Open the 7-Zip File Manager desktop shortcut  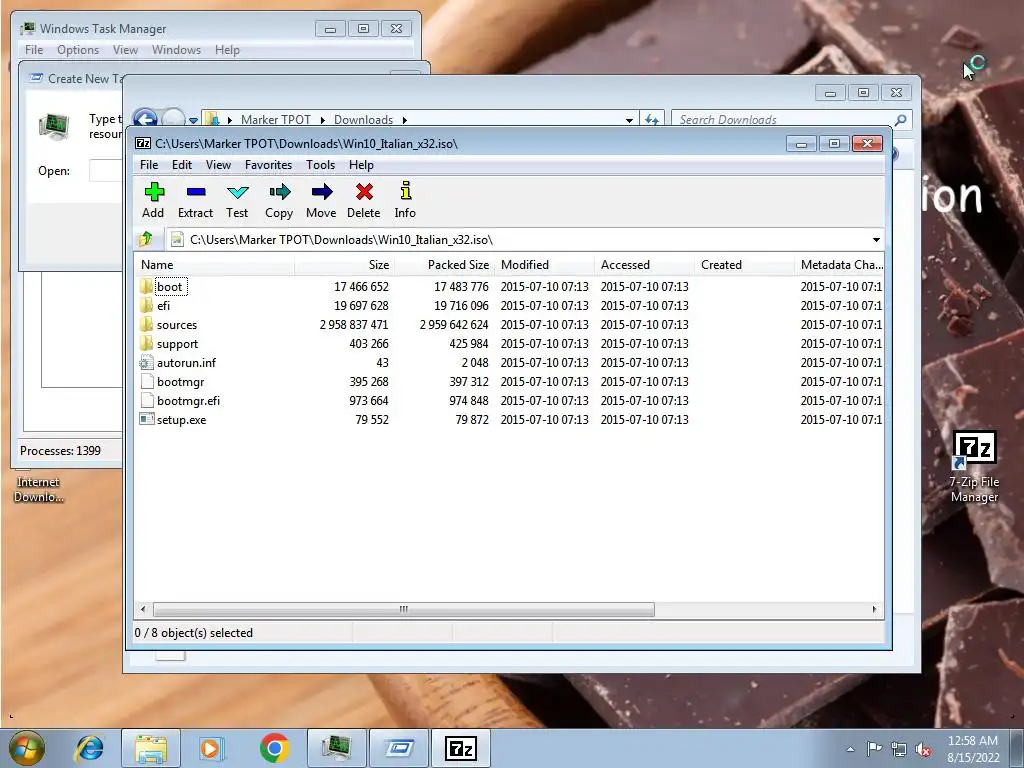click(x=974, y=466)
